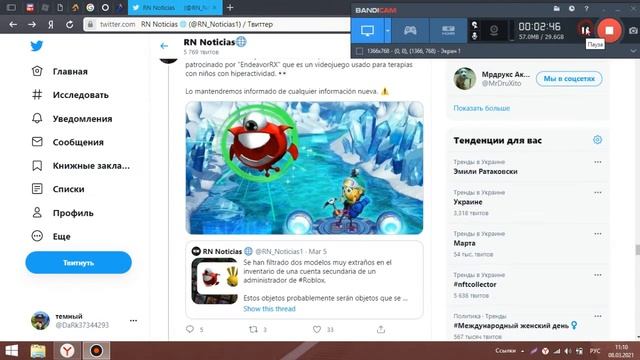Take a Bandicam screenshot with the camera icon
640x360 pixels.
coord(633,31)
